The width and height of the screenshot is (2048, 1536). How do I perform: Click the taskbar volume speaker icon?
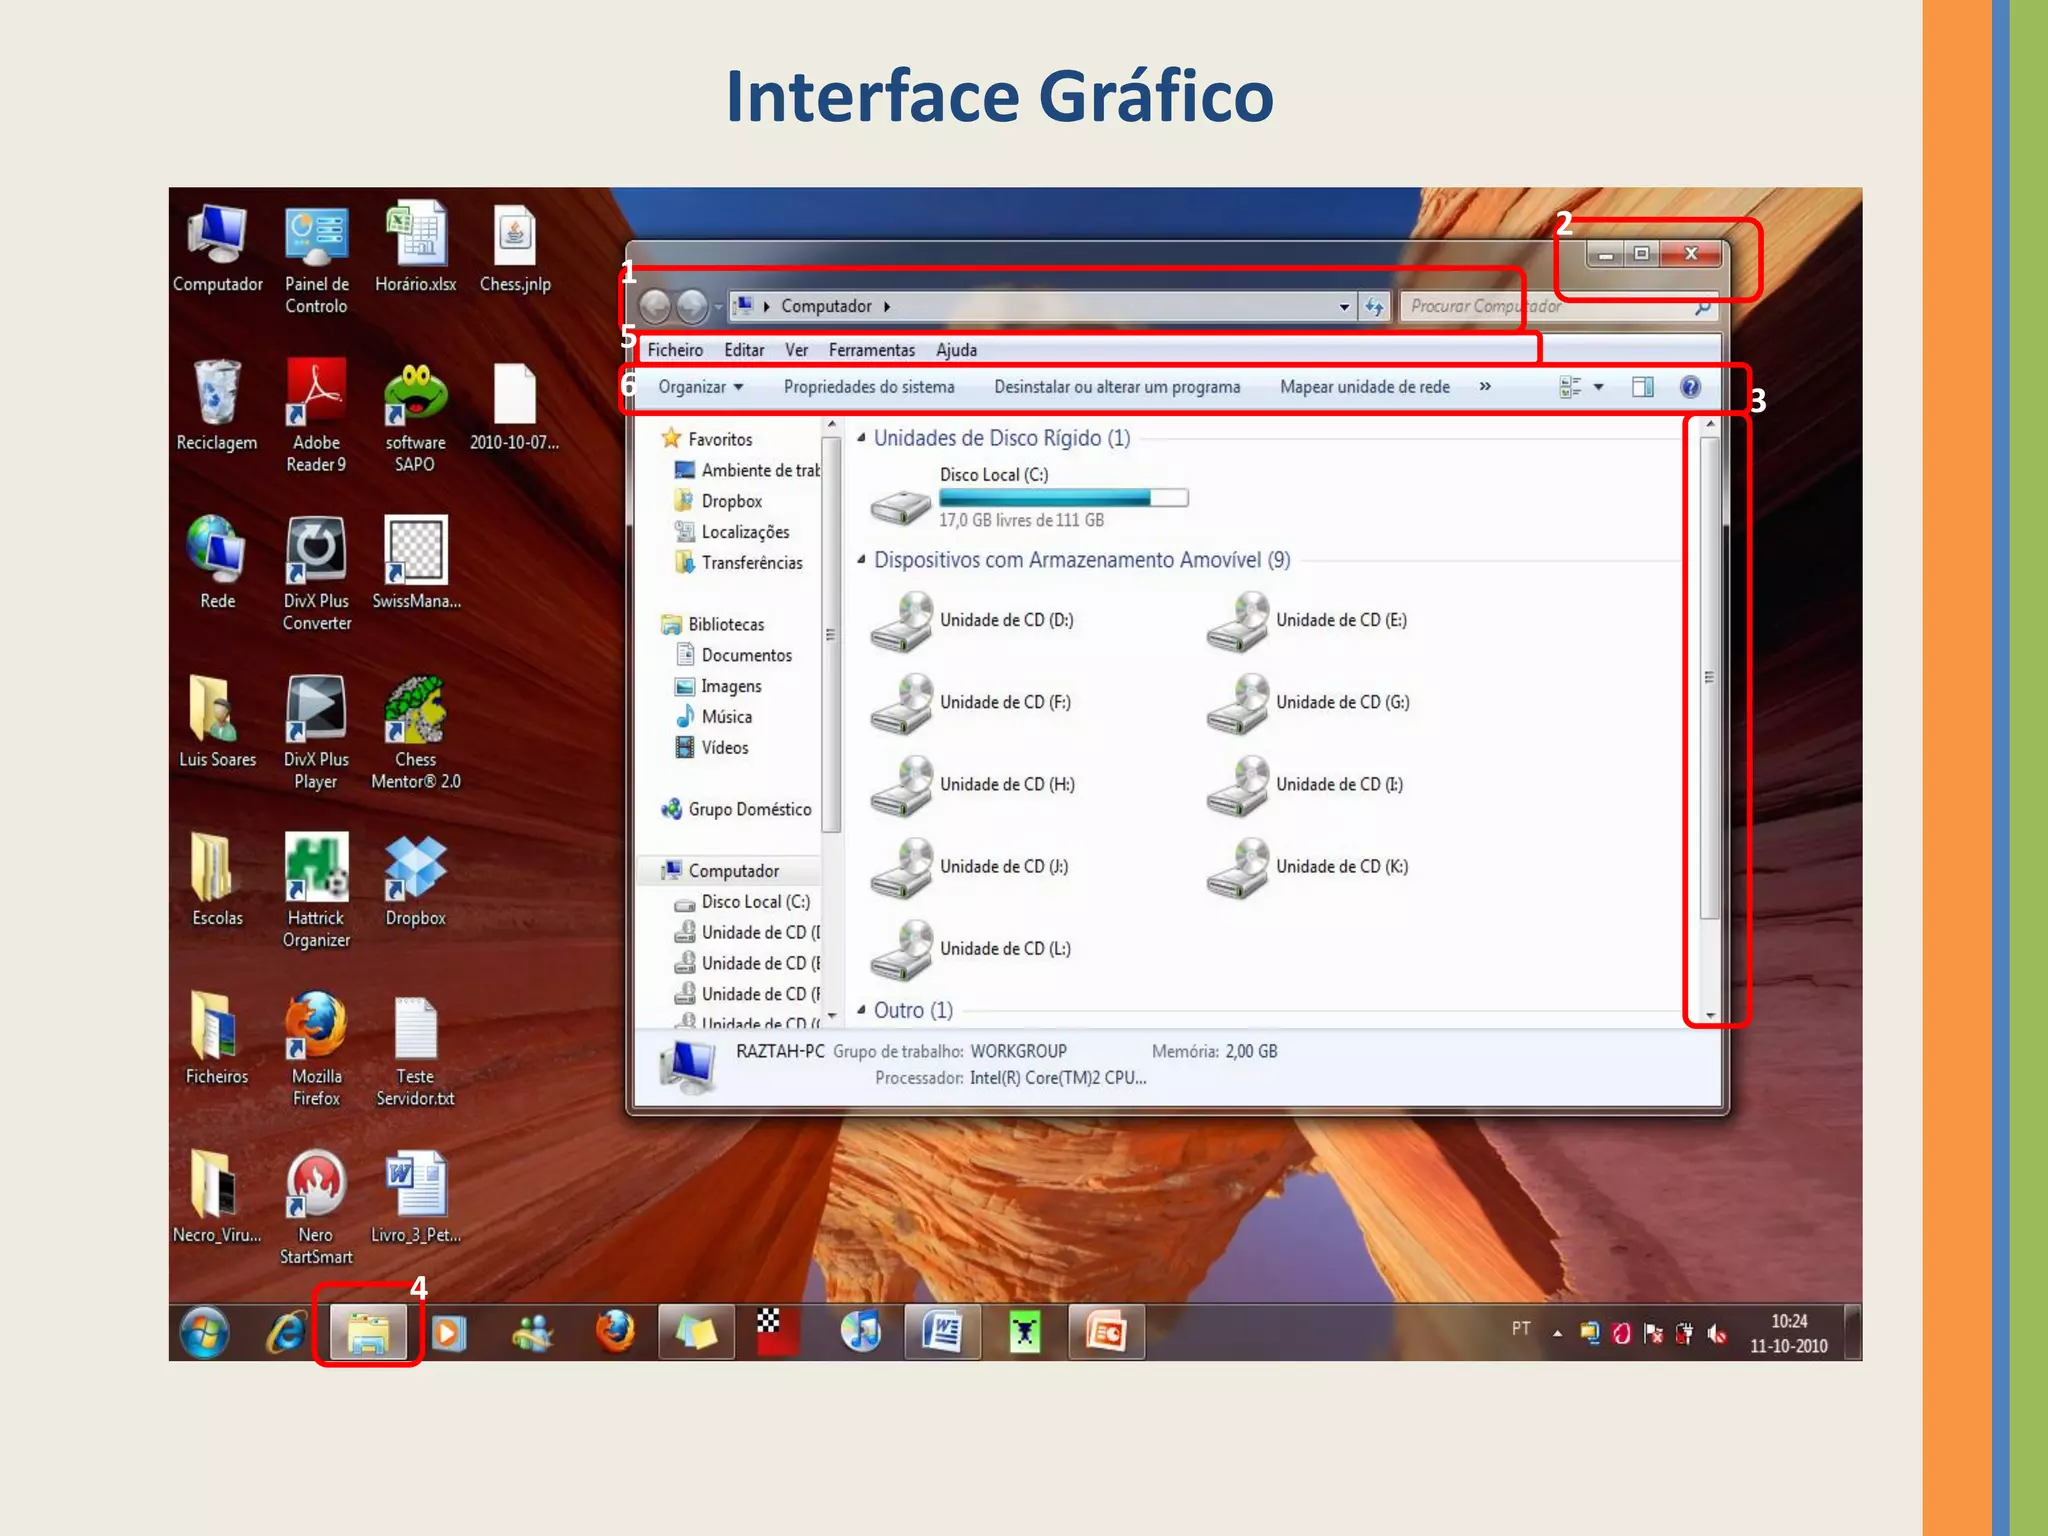[1717, 1333]
